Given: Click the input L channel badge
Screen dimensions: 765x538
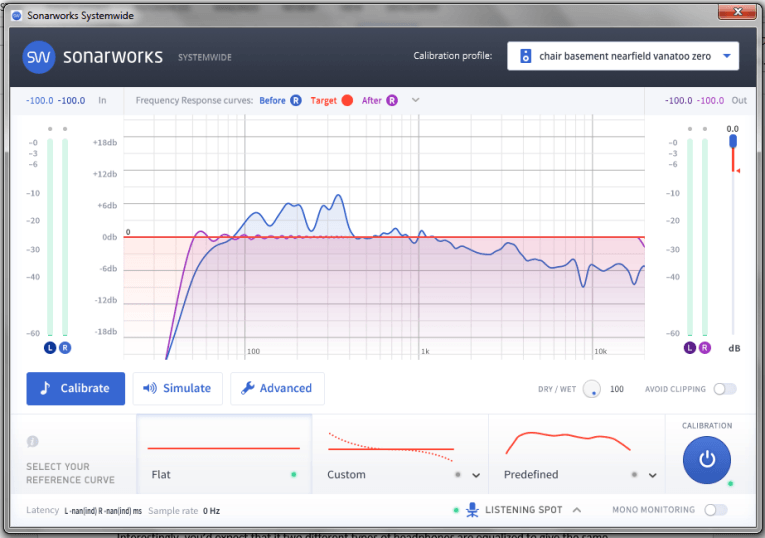Looking at the screenshot, I should click(50, 348).
